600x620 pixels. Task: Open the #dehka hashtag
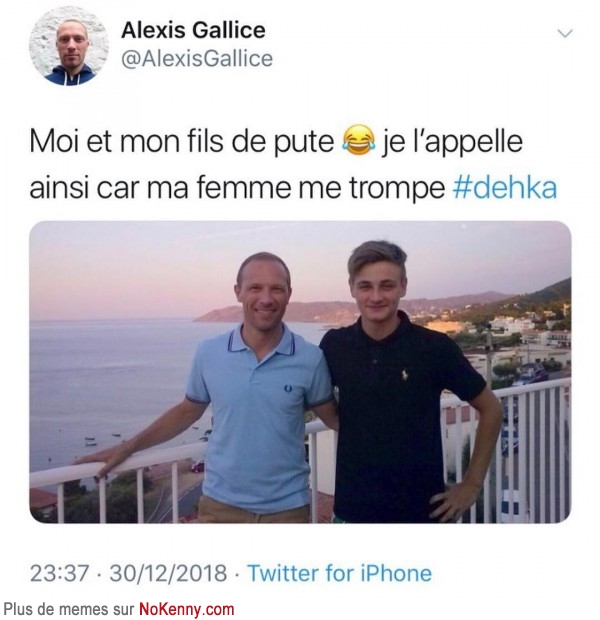[x=505, y=188]
